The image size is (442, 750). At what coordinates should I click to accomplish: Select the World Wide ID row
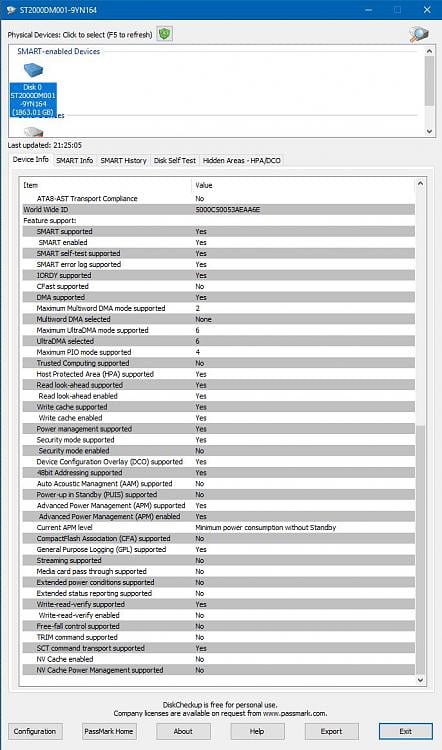click(x=218, y=210)
